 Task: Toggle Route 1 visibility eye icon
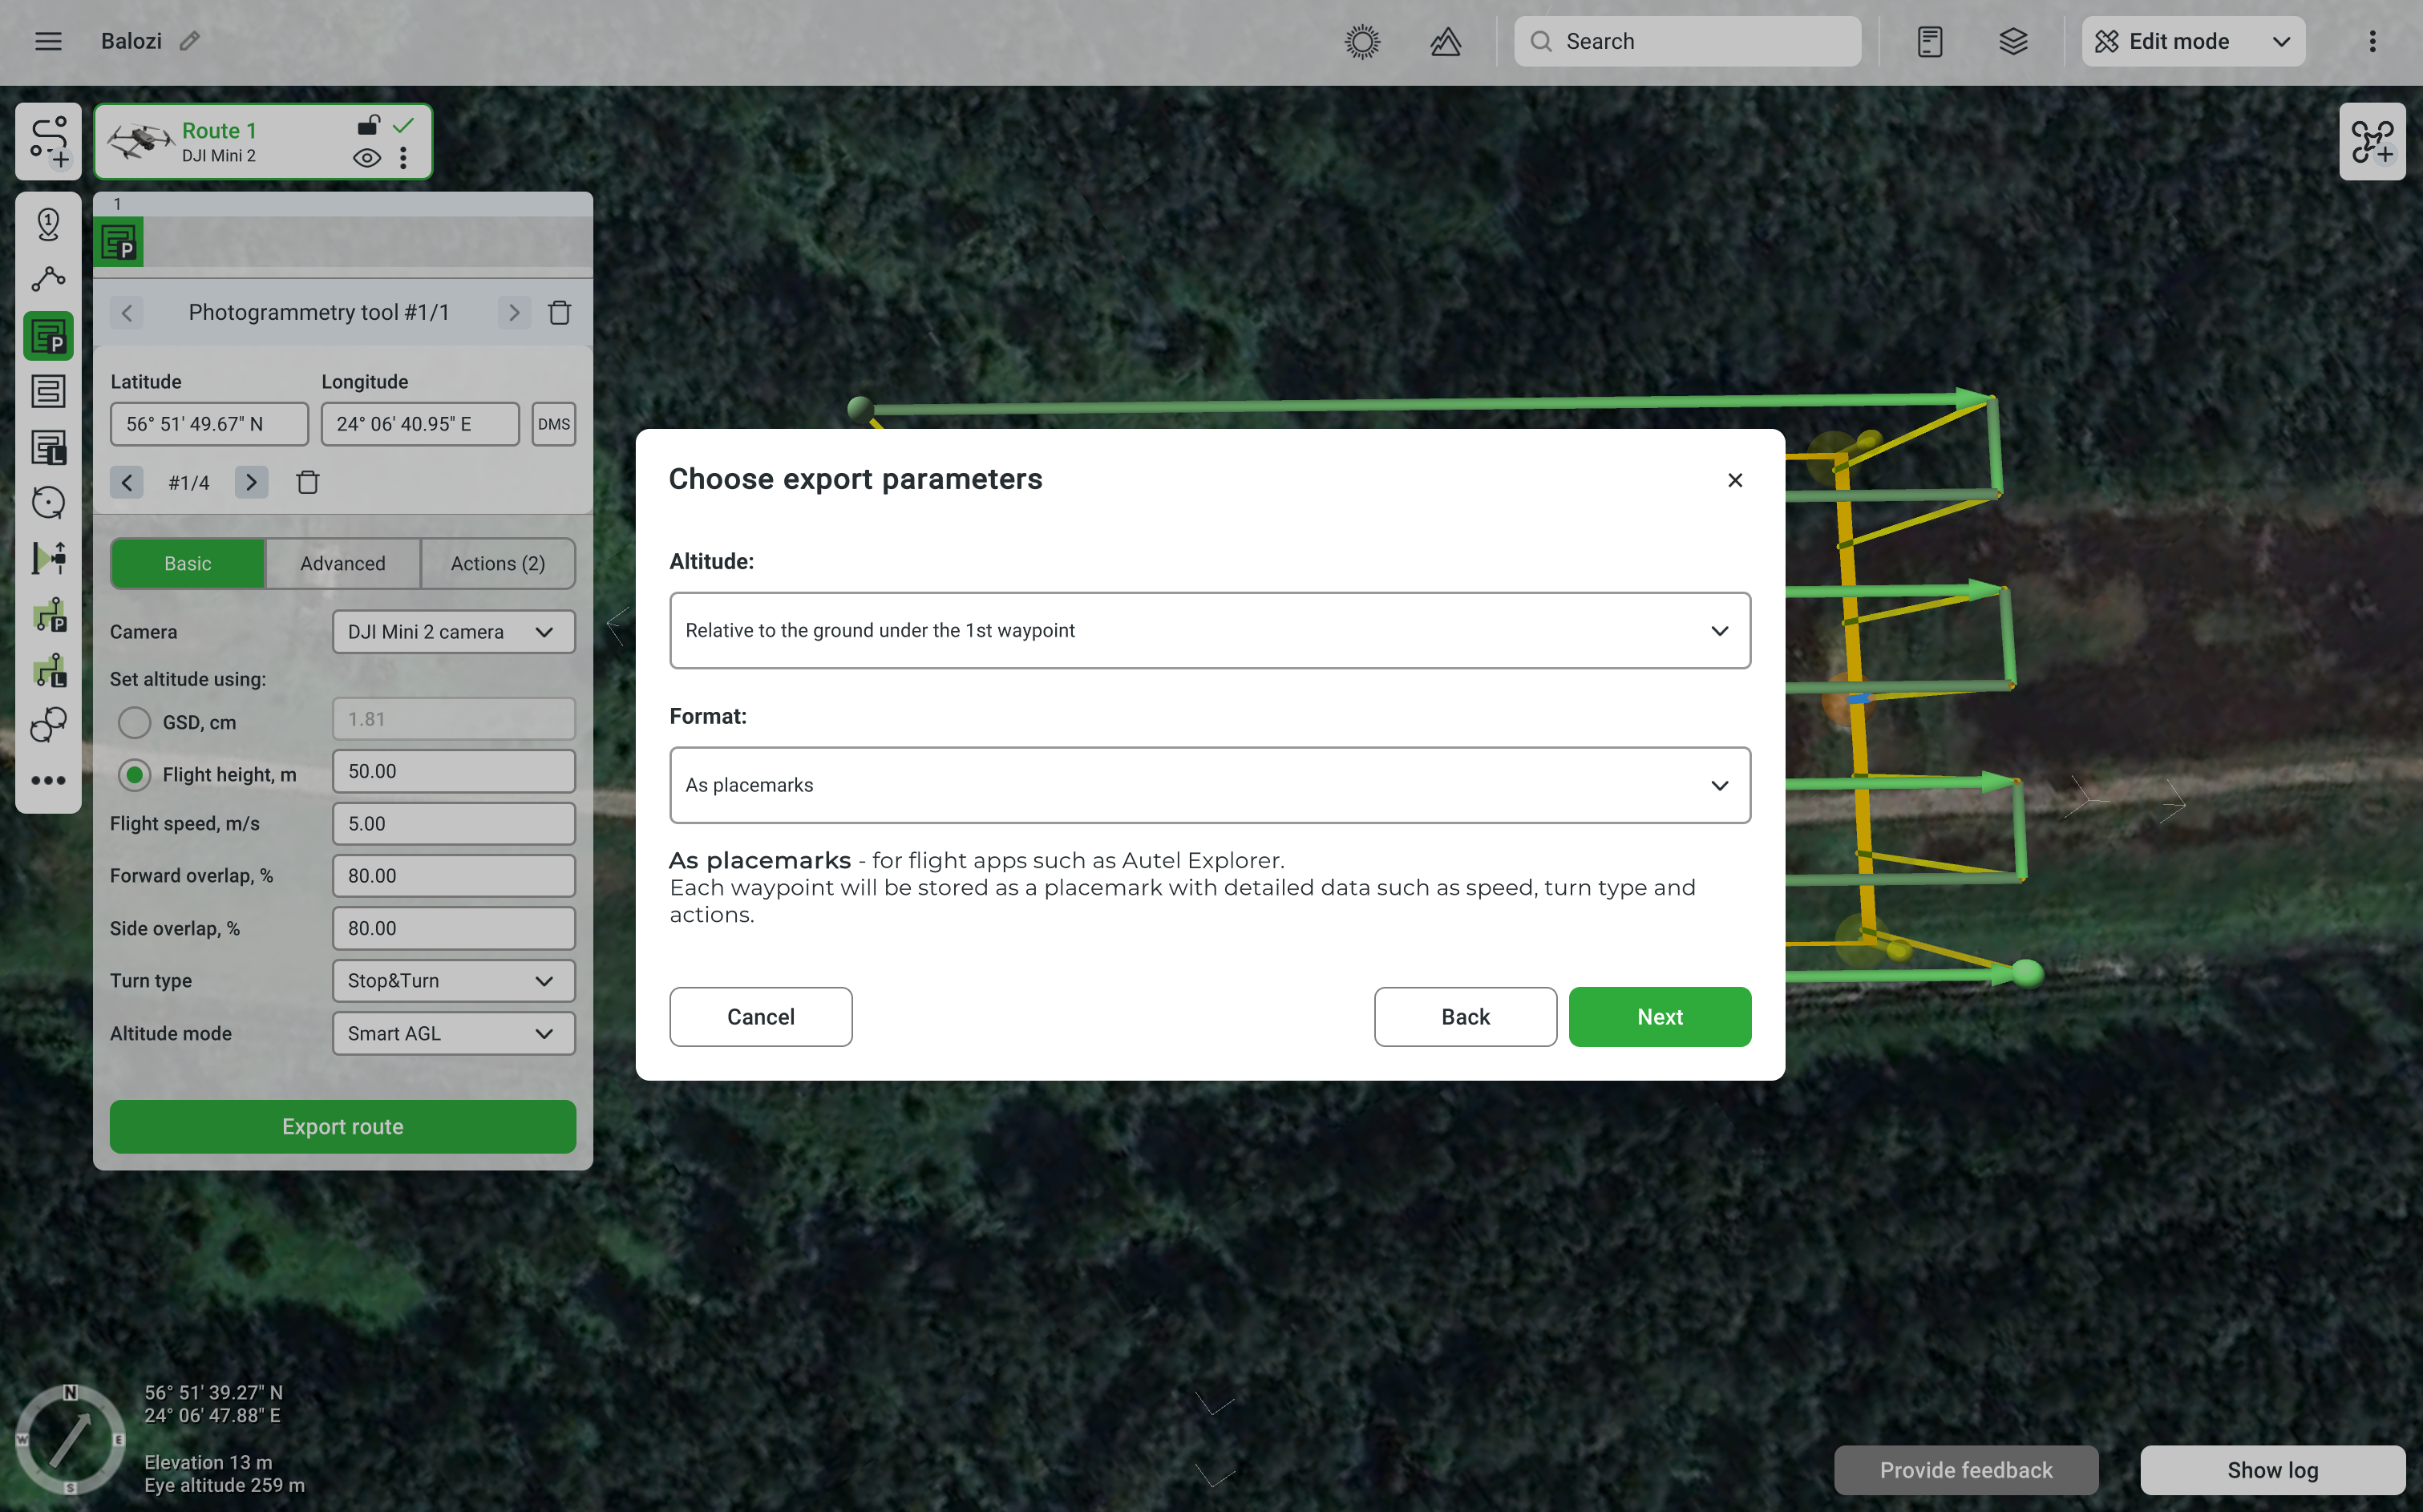click(367, 158)
